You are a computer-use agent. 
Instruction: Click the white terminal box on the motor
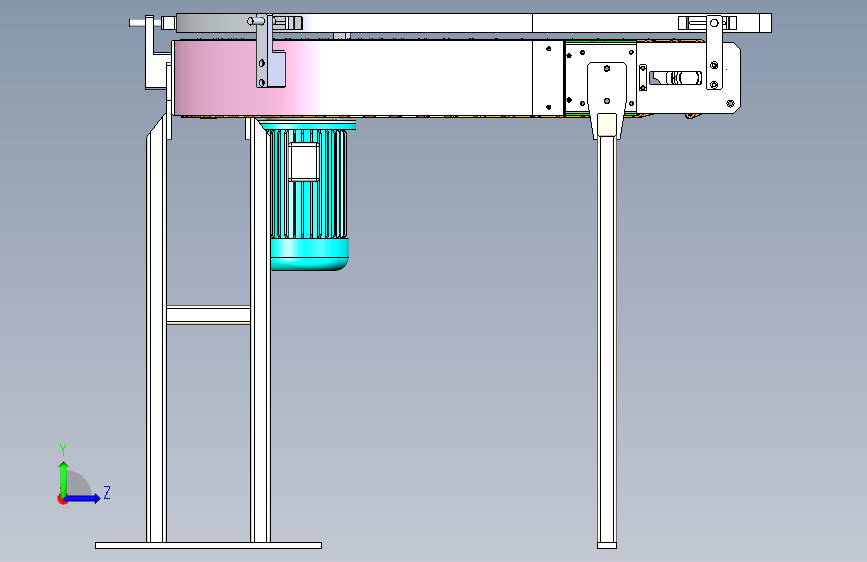pos(304,162)
